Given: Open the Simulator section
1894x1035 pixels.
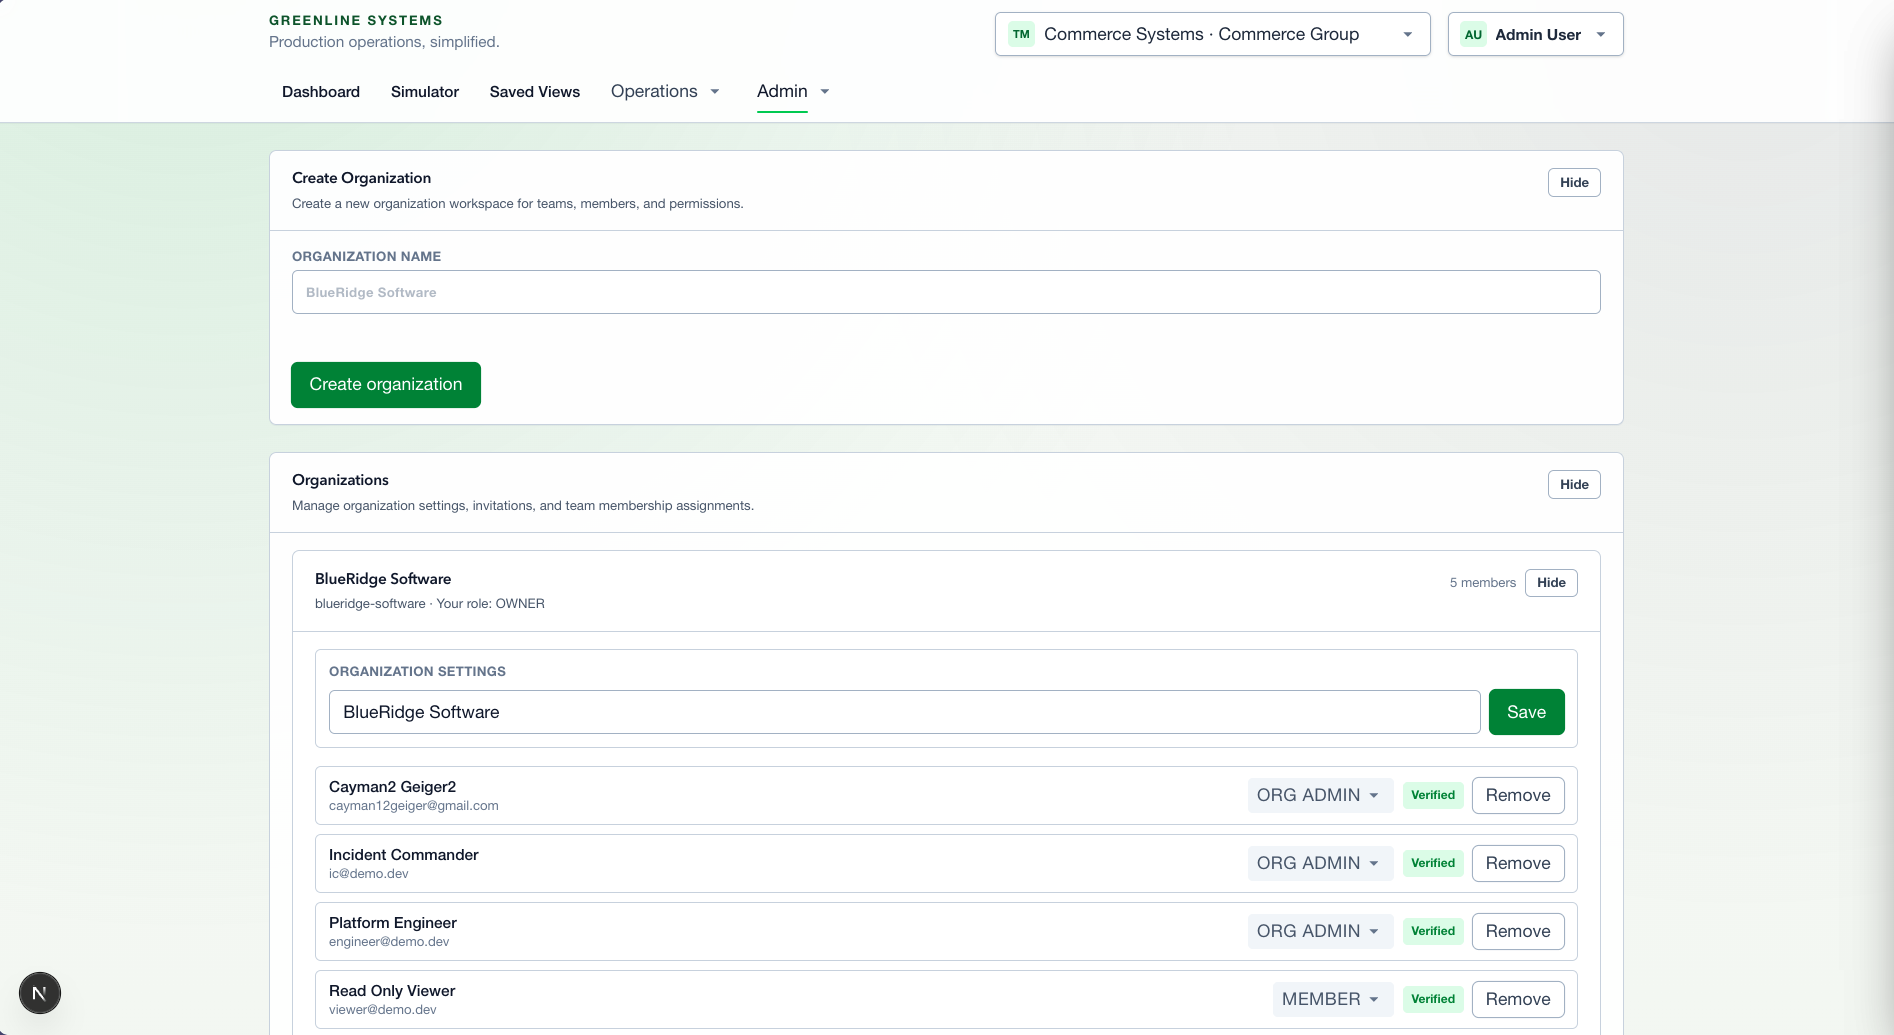Looking at the screenshot, I should click(424, 91).
